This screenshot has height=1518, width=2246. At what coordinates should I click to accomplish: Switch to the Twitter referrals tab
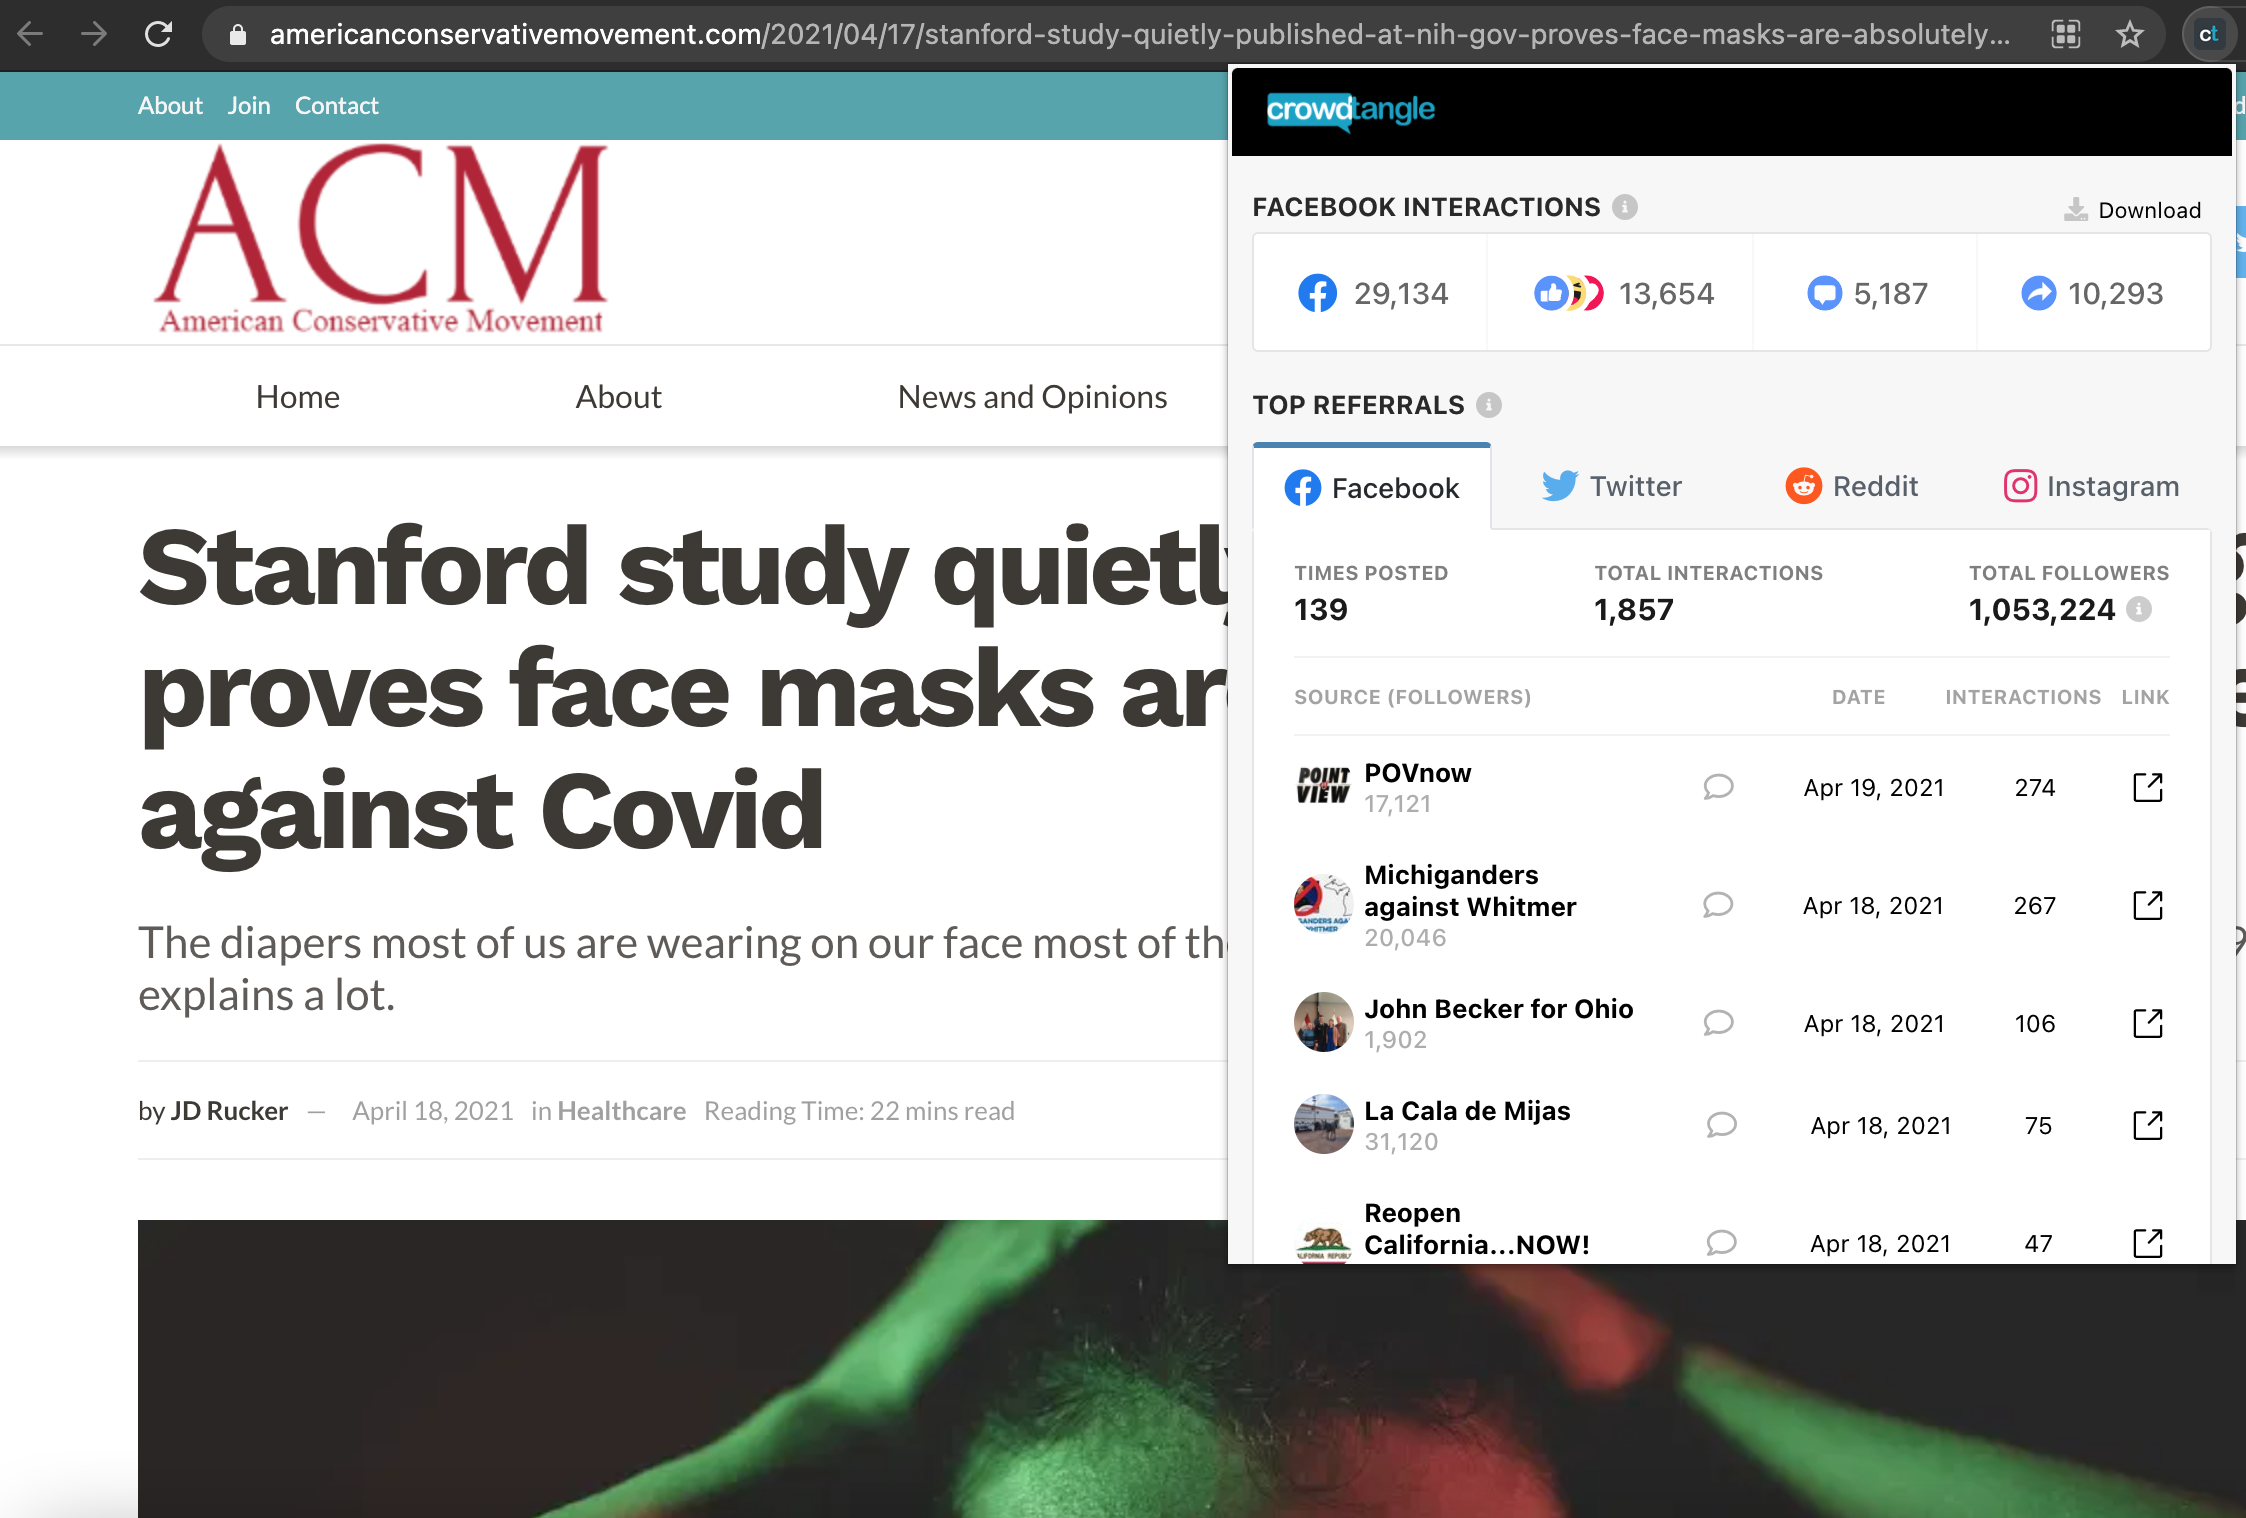pyautogui.click(x=1611, y=486)
